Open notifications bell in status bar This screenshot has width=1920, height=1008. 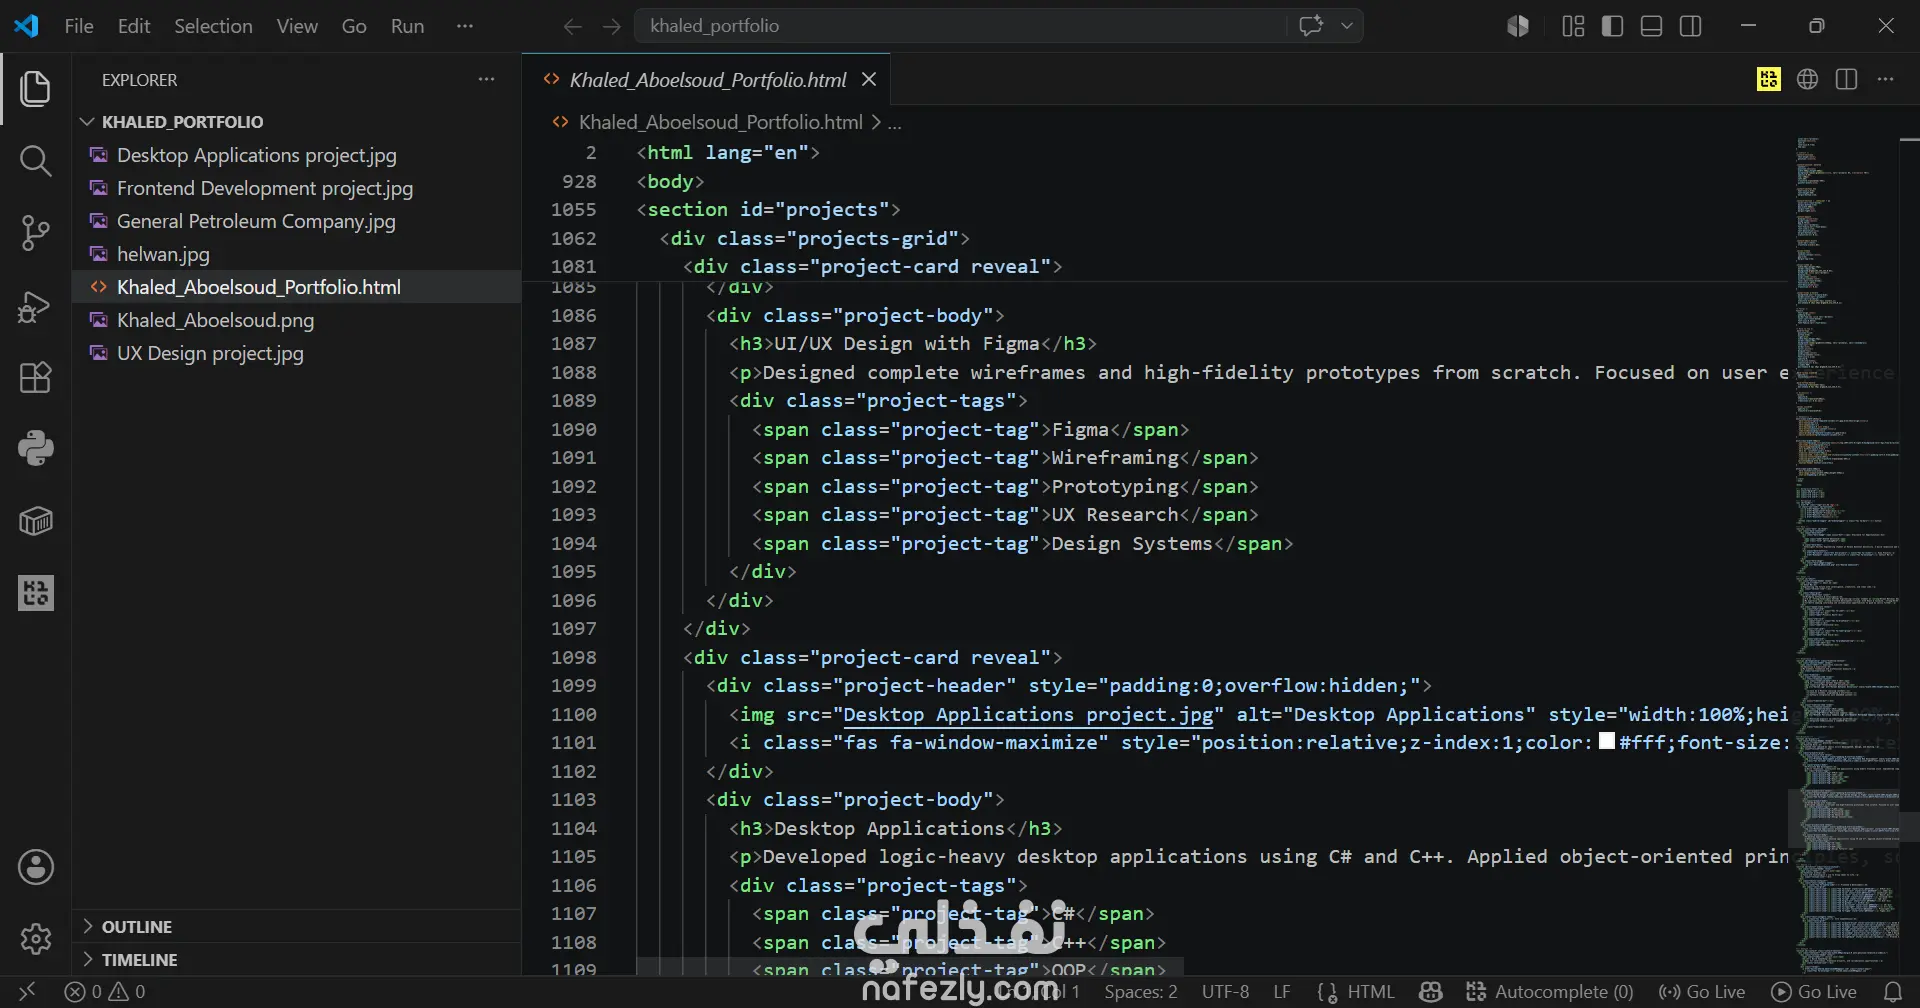[x=1893, y=991]
